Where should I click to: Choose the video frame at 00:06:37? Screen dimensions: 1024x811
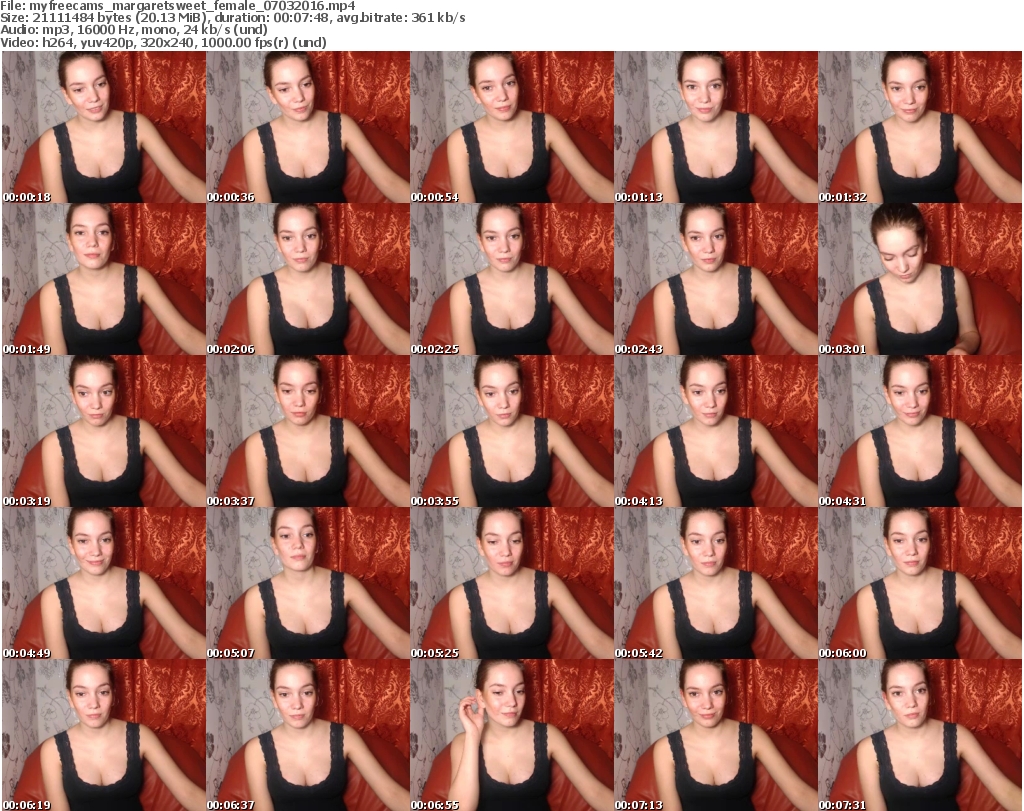pyautogui.click(x=308, y=735)
